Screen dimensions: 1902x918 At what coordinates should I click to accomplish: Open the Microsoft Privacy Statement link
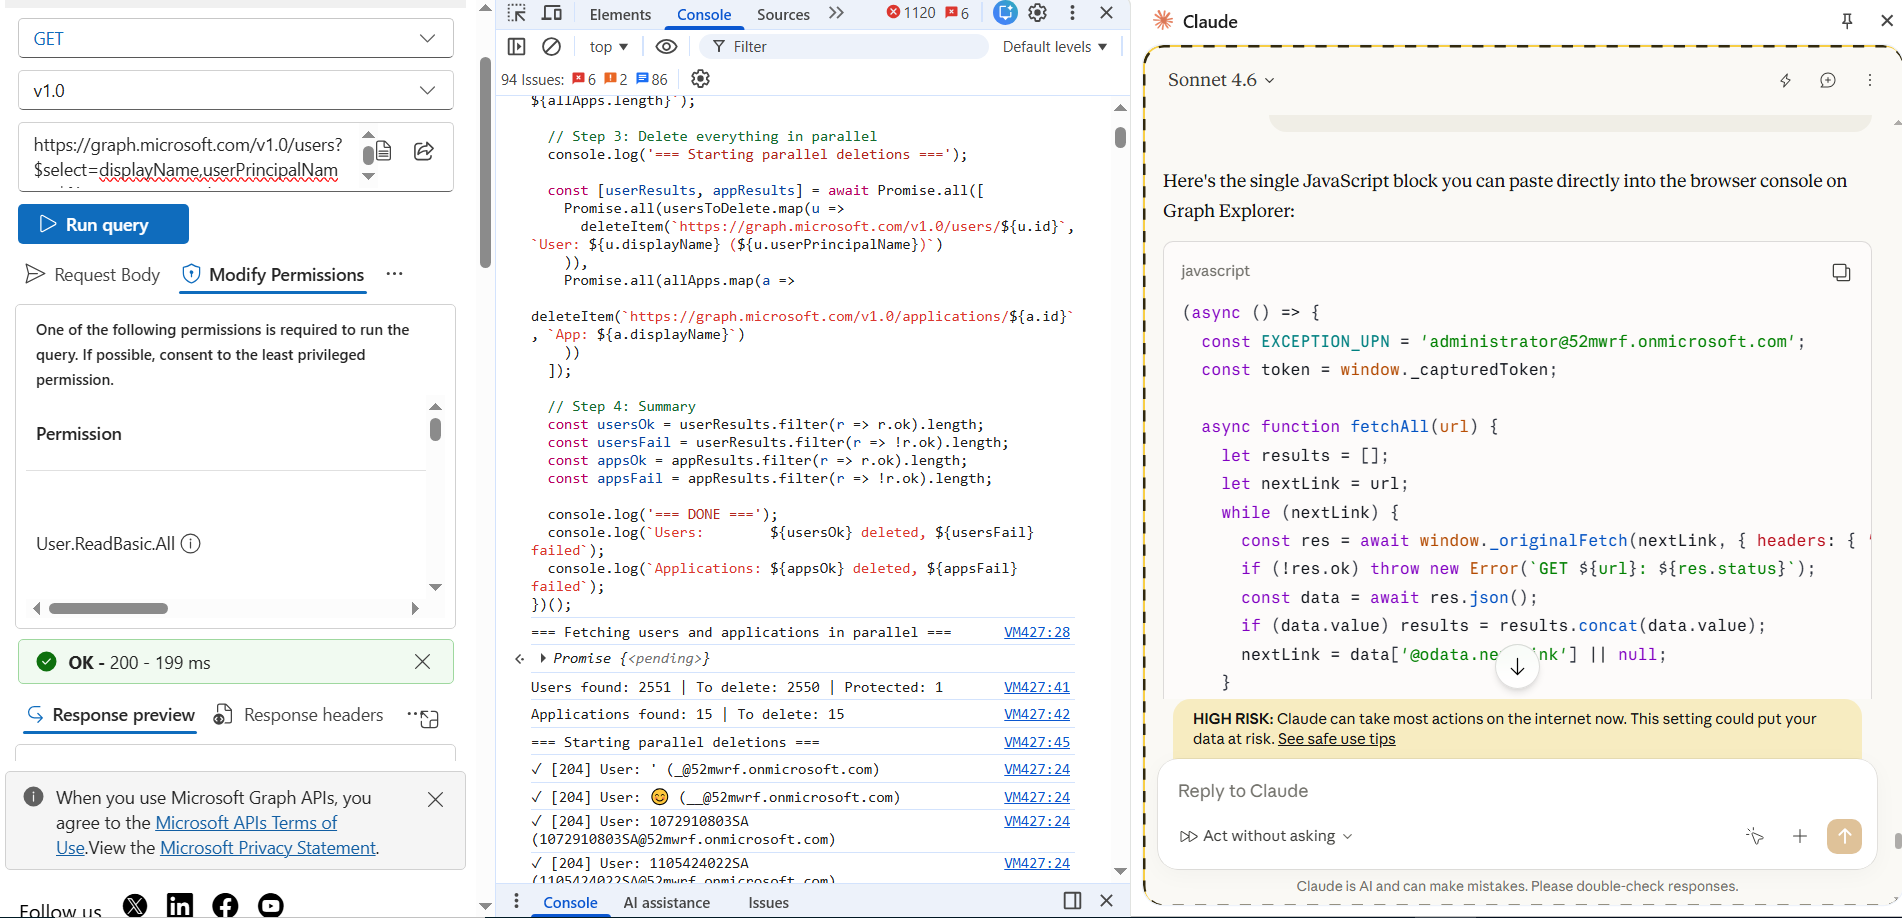coord(268,848)
